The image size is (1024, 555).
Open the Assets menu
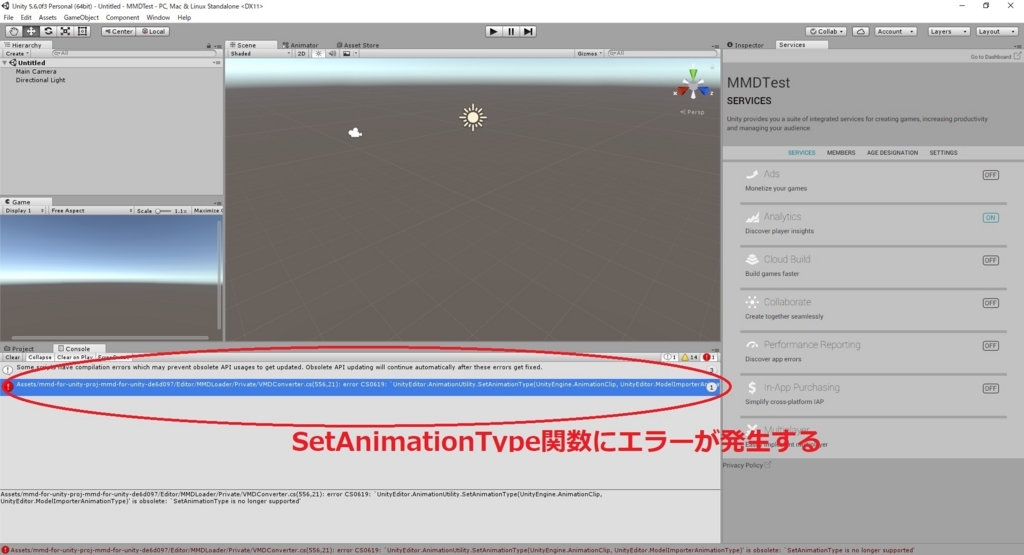(48, 18)
